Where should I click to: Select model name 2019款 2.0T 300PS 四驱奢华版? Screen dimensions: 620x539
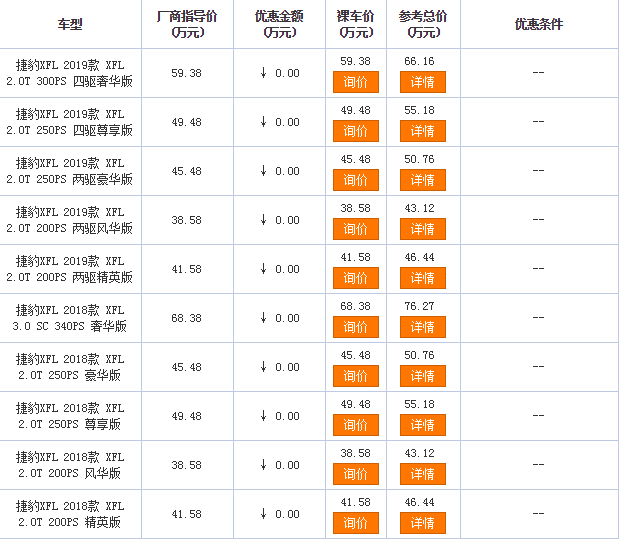click(70, 73)
